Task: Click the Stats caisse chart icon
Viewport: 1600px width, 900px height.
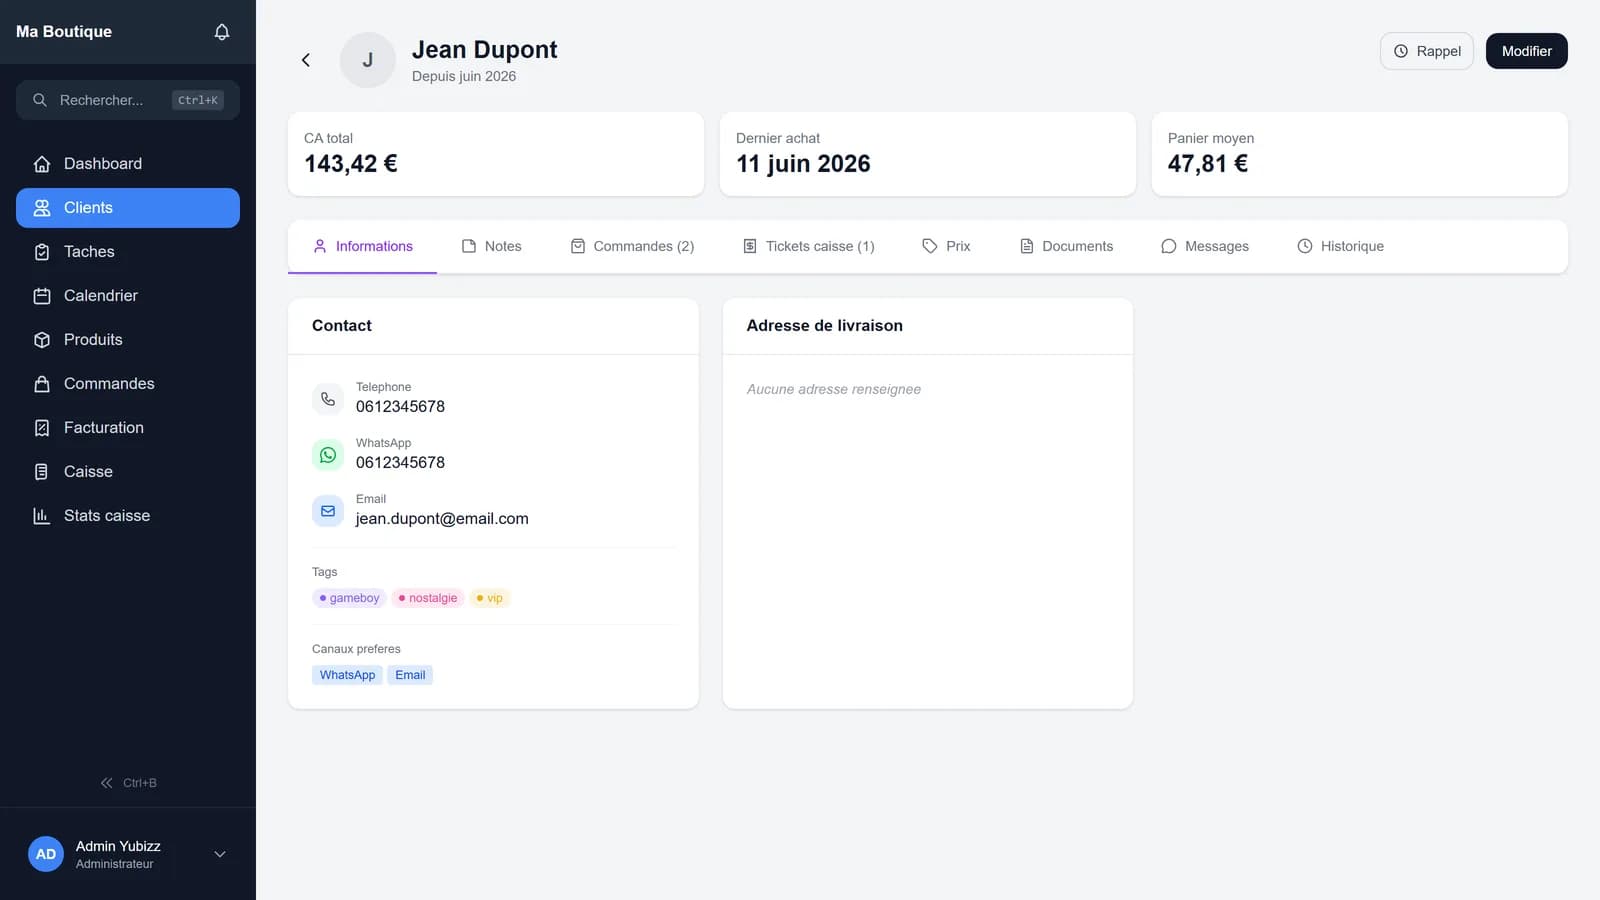Action: 42,516
